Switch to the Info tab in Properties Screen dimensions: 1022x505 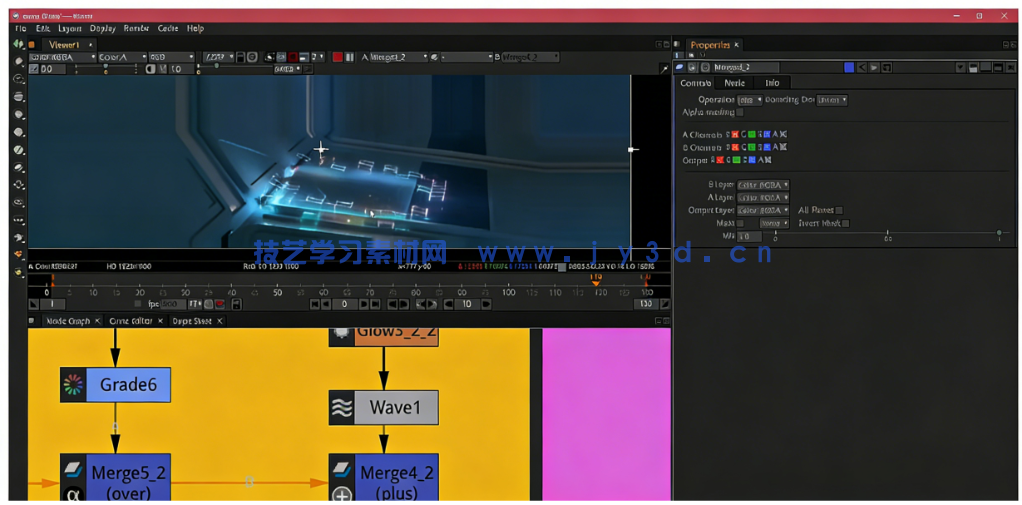[772, 83]
